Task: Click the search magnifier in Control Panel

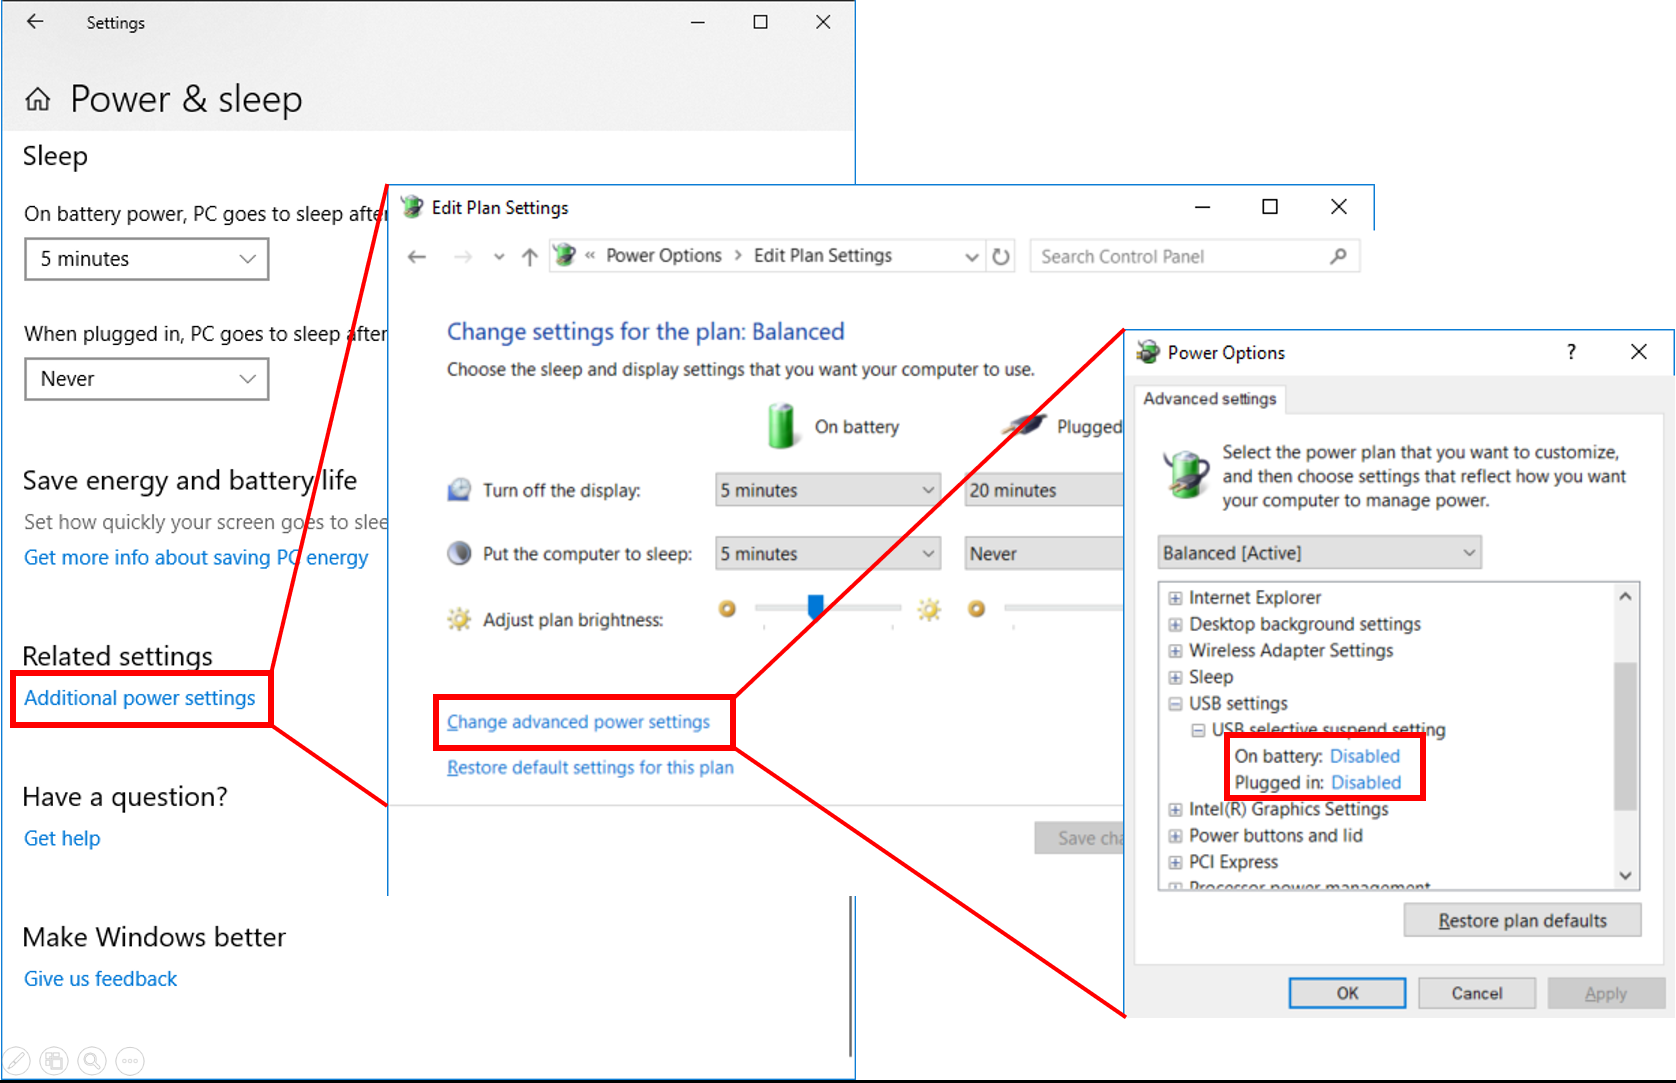Action: click(x=1338, y=257)
